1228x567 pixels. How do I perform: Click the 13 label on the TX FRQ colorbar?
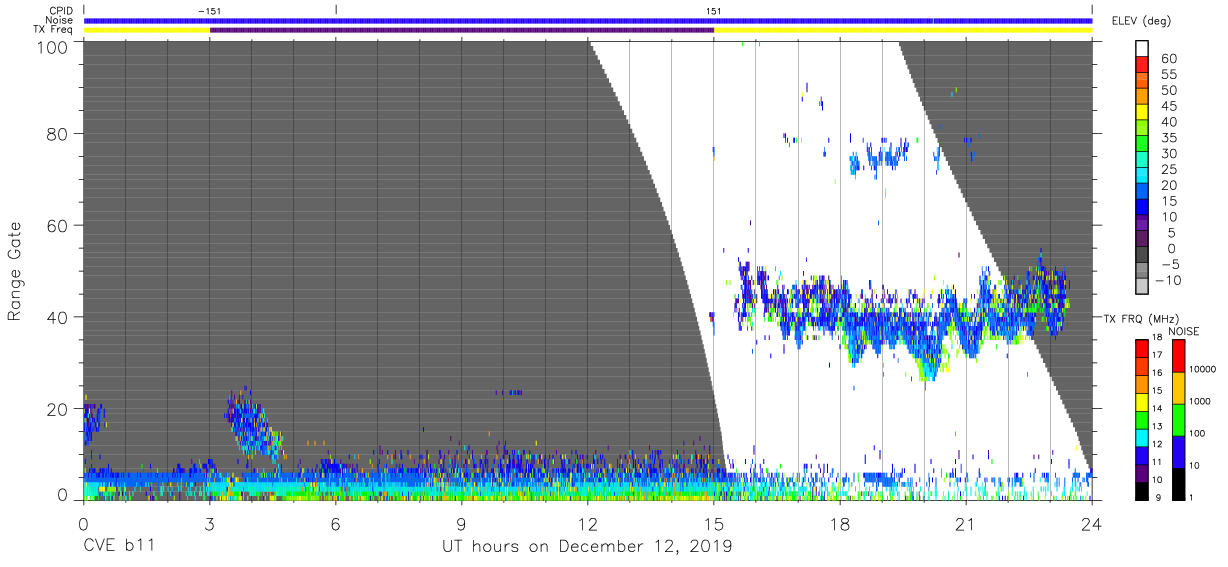[1159, 428]
